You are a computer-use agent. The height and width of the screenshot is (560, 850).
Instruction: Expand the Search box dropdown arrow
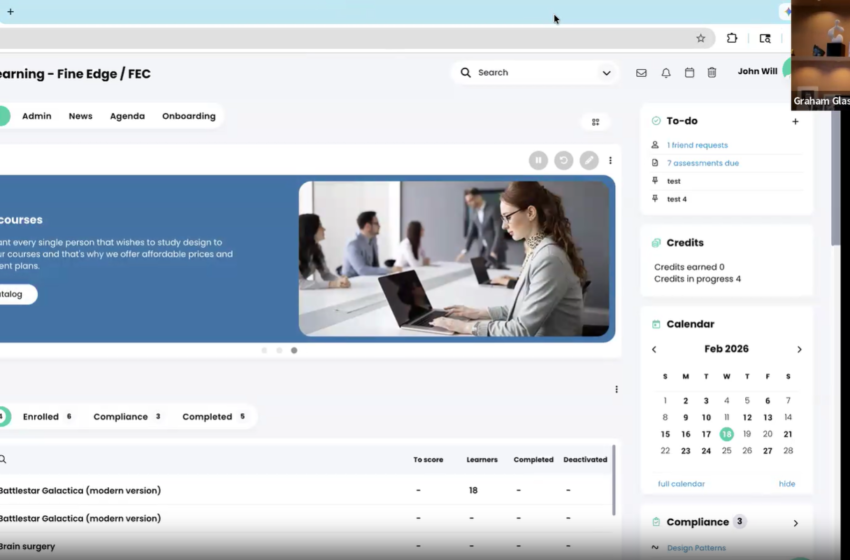[606, 73]
